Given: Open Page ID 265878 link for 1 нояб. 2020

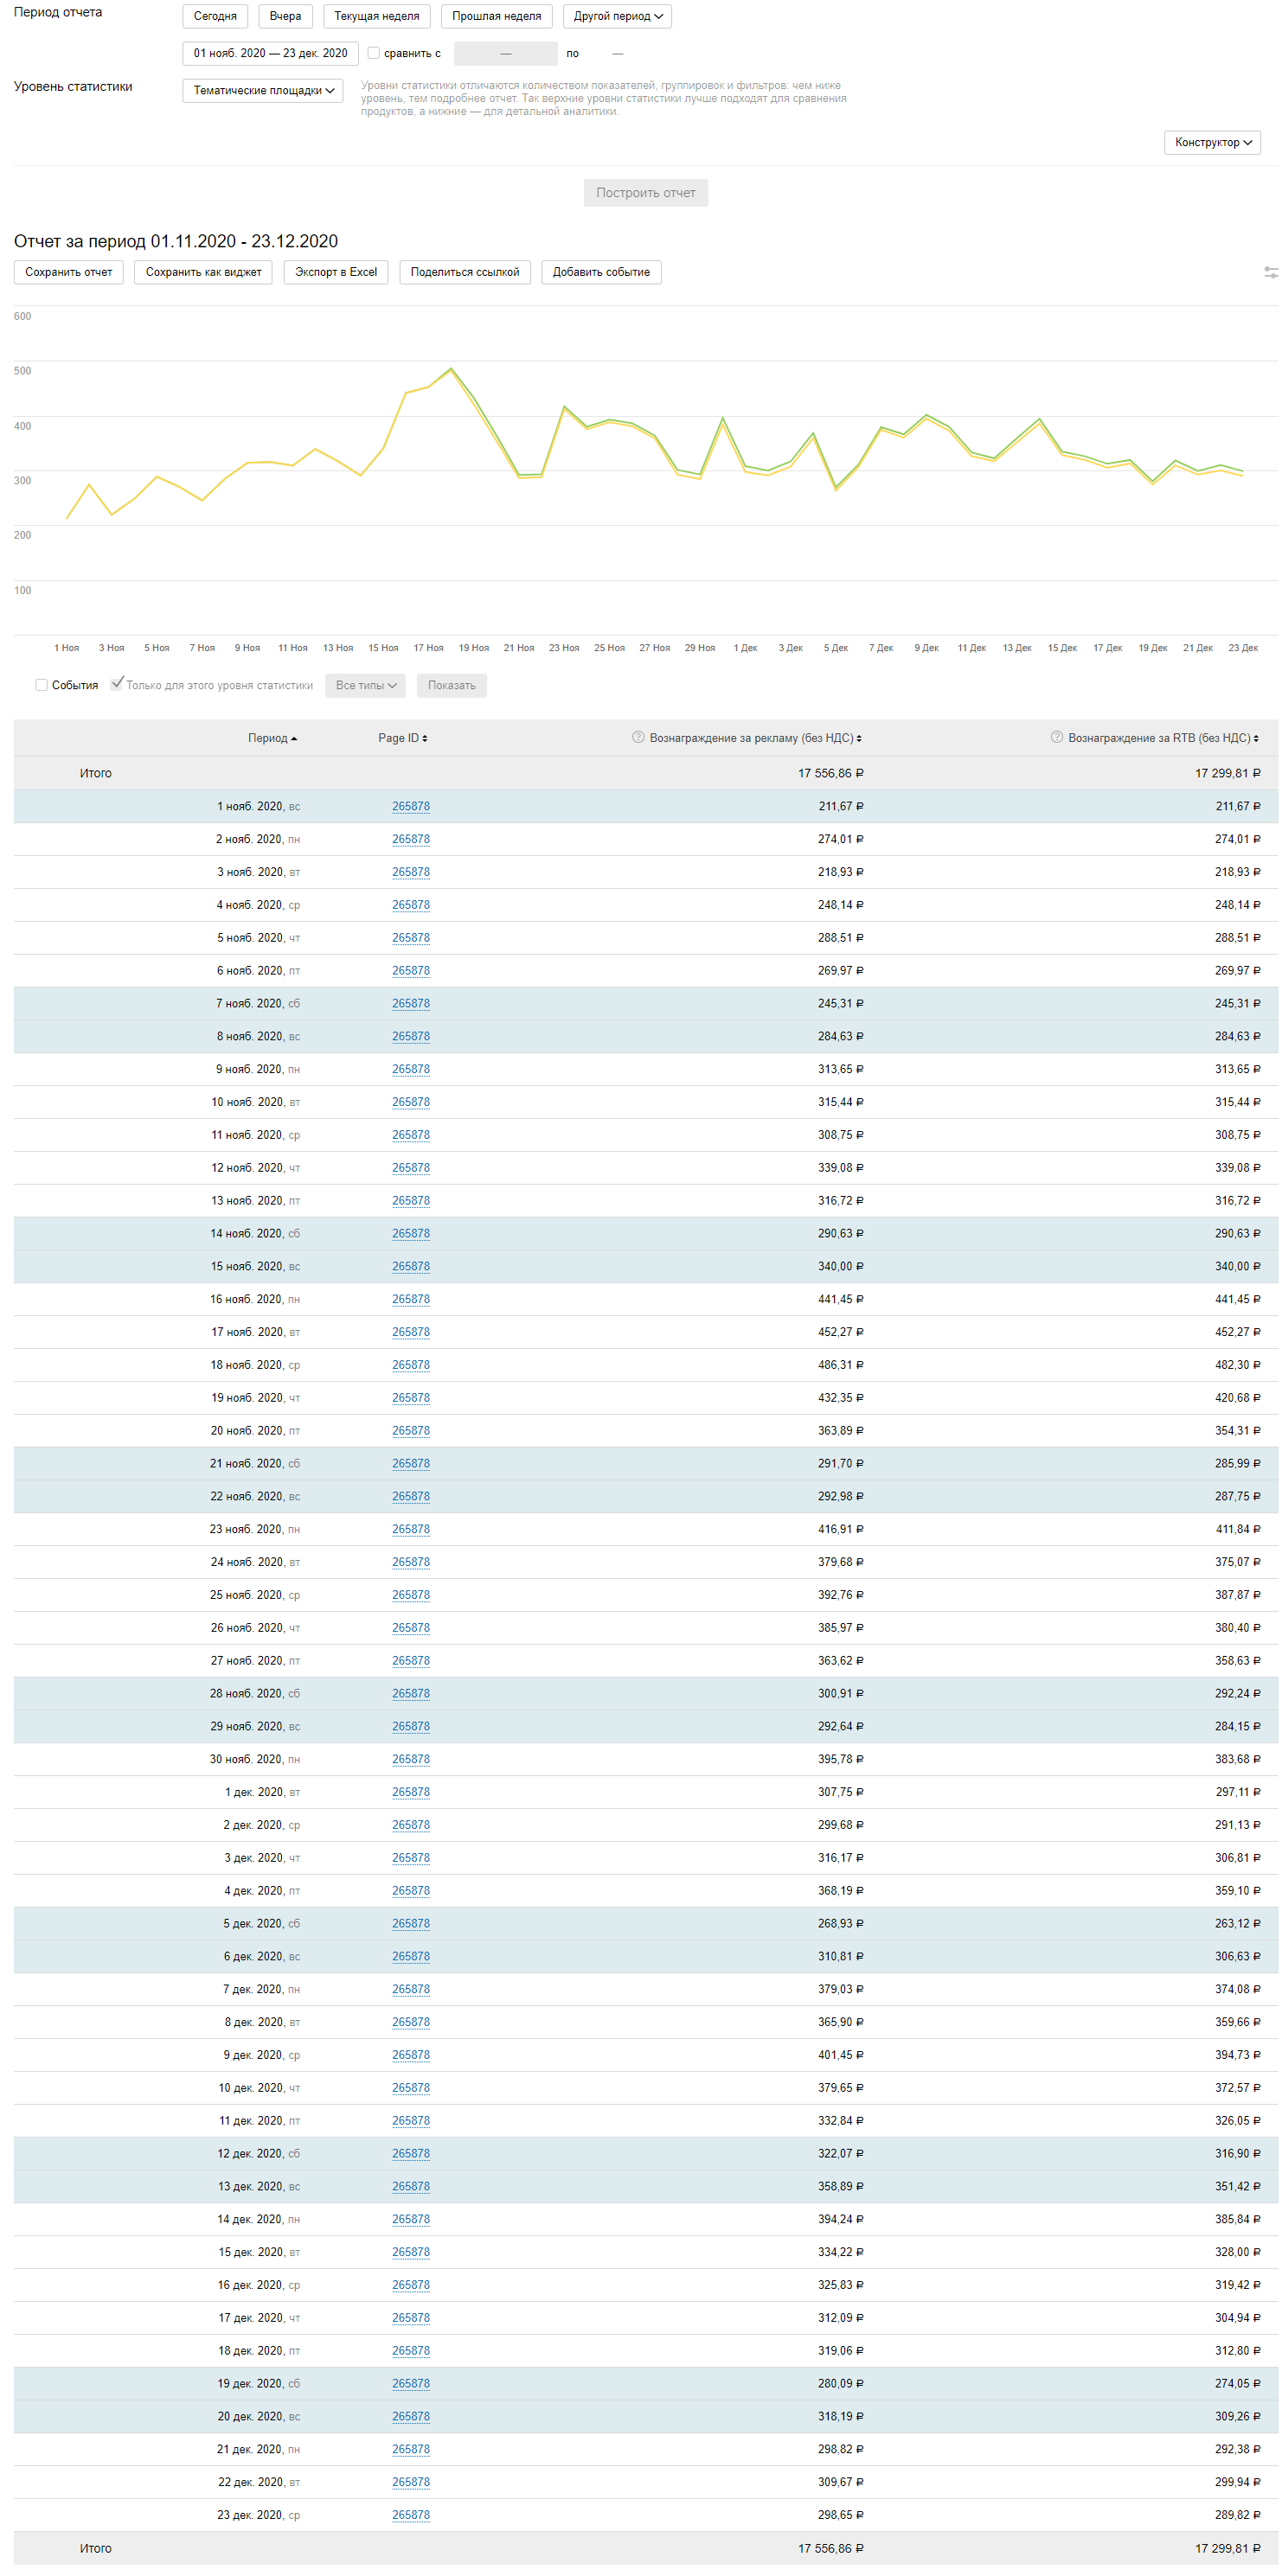Looking at the screenshot, I should (x=410, y=806).
